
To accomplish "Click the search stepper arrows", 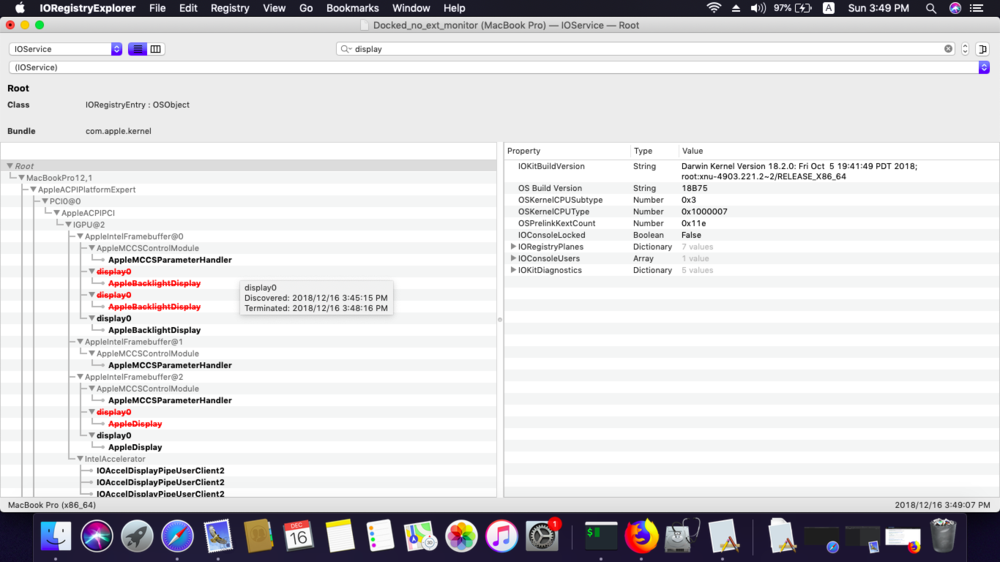I will pyautogui.click(x=965, y=49).
